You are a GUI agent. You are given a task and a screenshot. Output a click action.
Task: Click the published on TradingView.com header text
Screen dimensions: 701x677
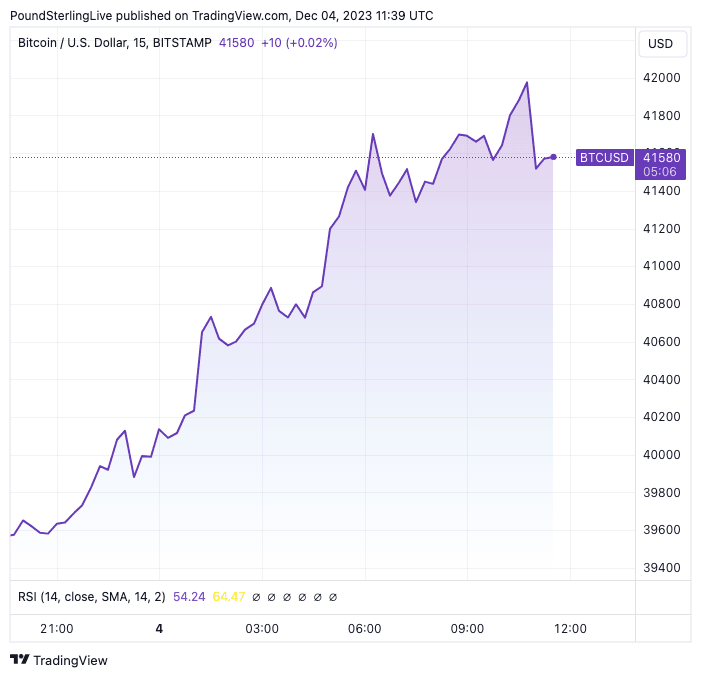(222, 15)
